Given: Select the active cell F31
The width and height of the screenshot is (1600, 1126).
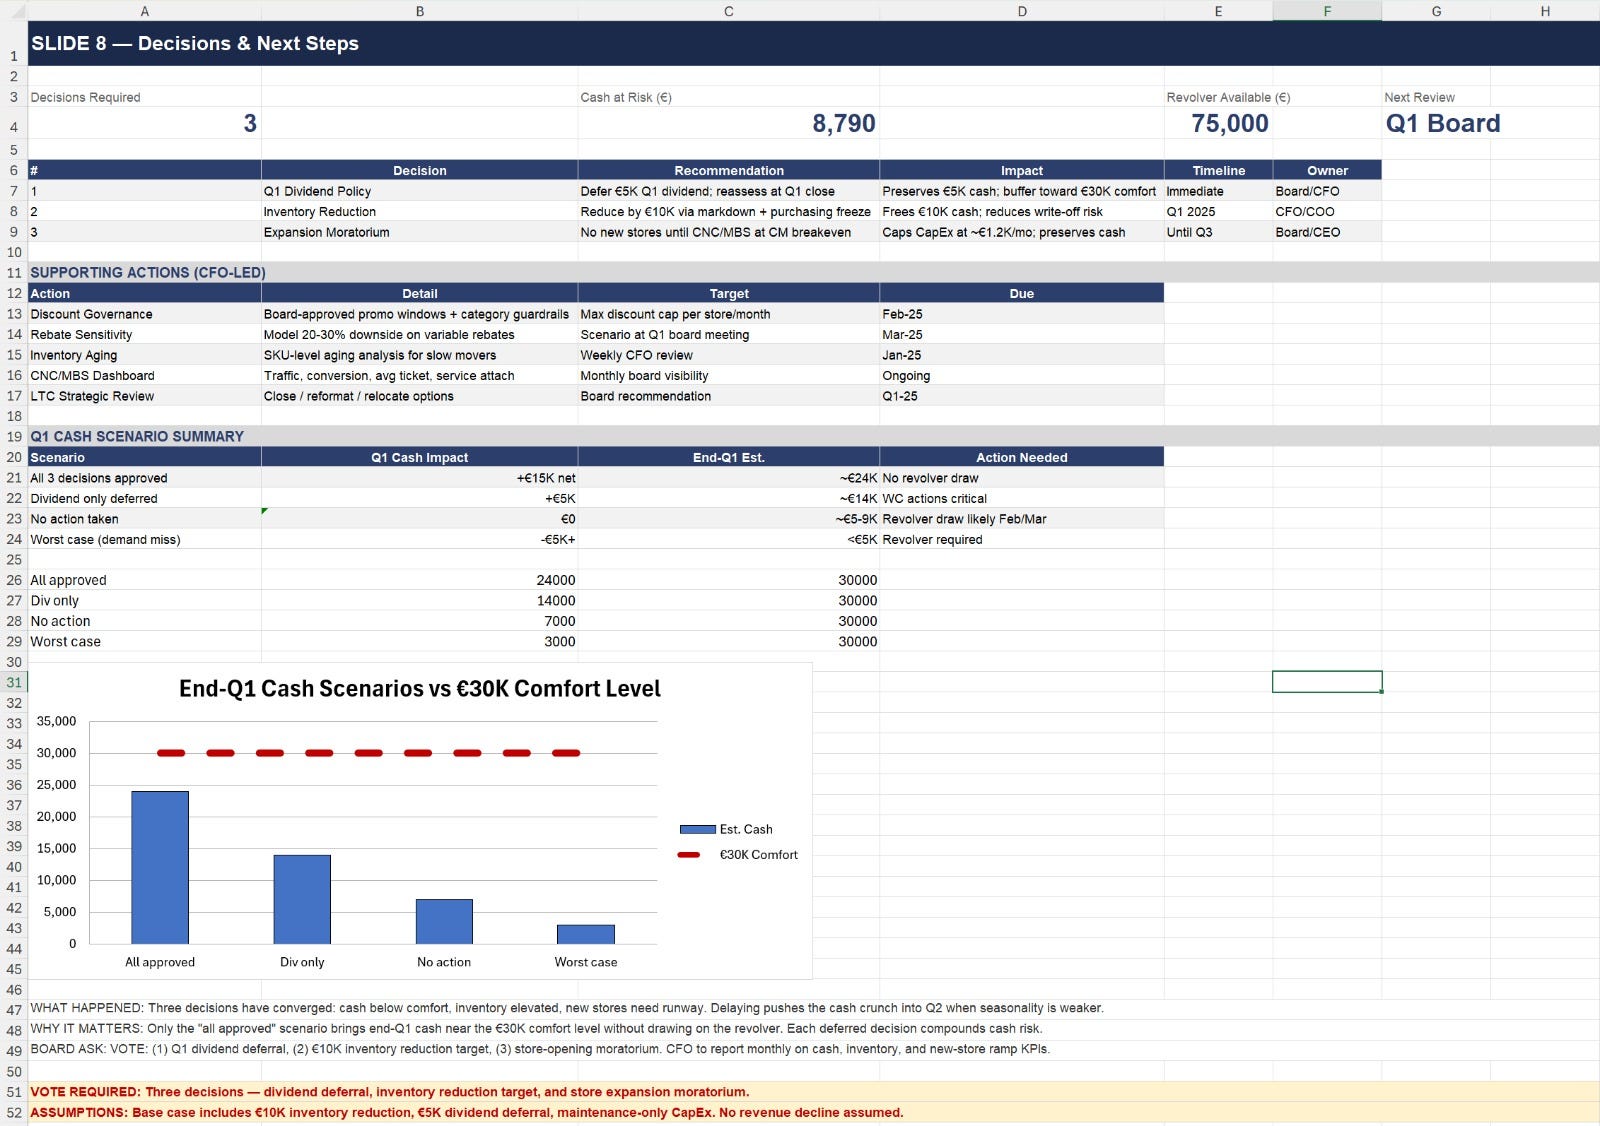Looking at the screenshot, I should point(1327,682).
